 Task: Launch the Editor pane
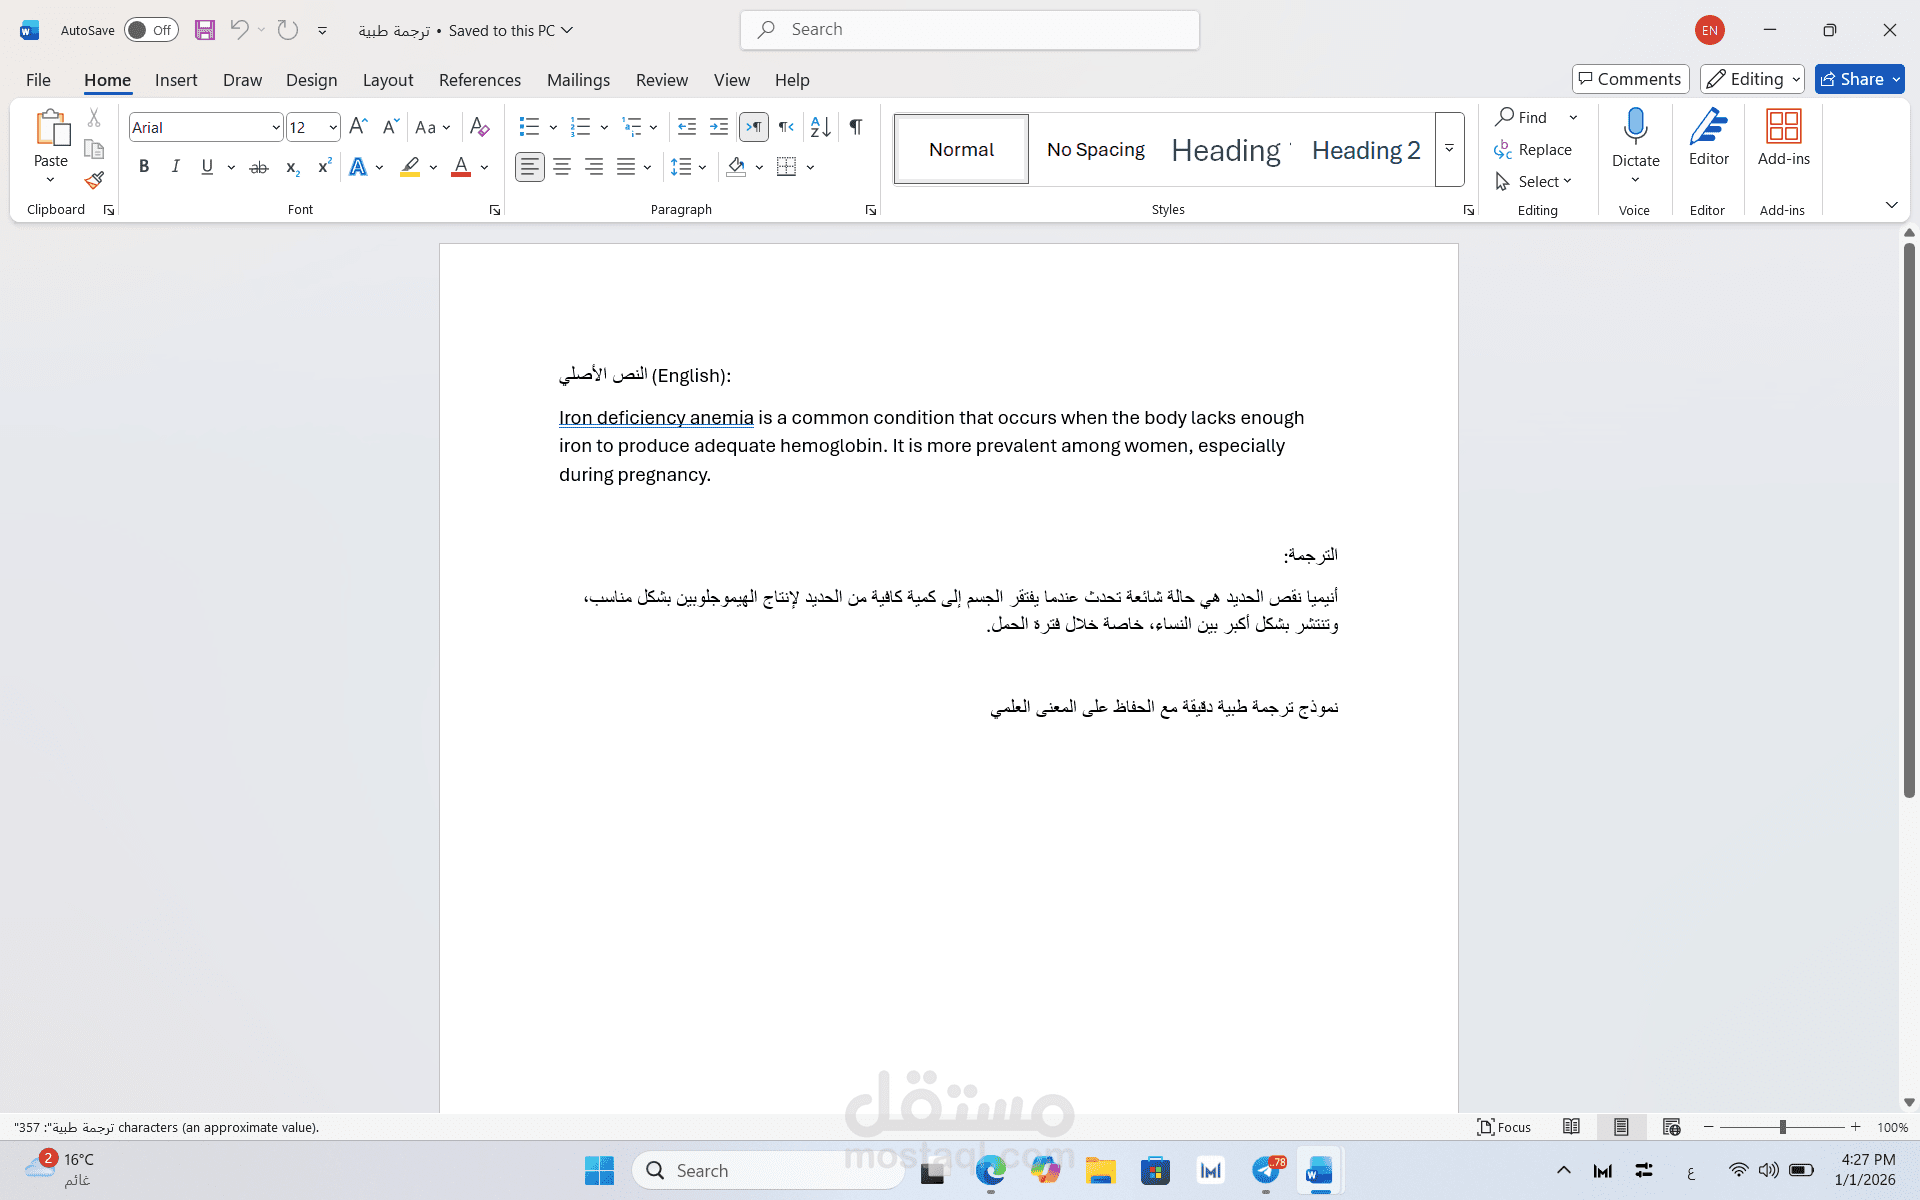pyautogui.click(x=1708, y=137)
